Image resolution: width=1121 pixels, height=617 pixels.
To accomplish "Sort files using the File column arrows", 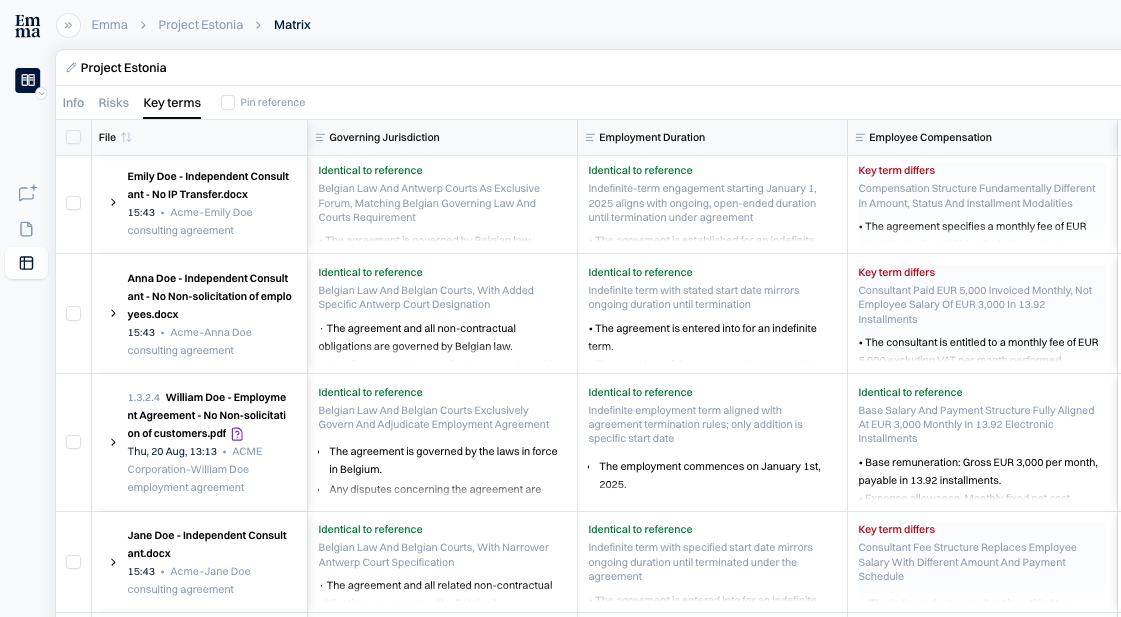I will tap(127, 137).
